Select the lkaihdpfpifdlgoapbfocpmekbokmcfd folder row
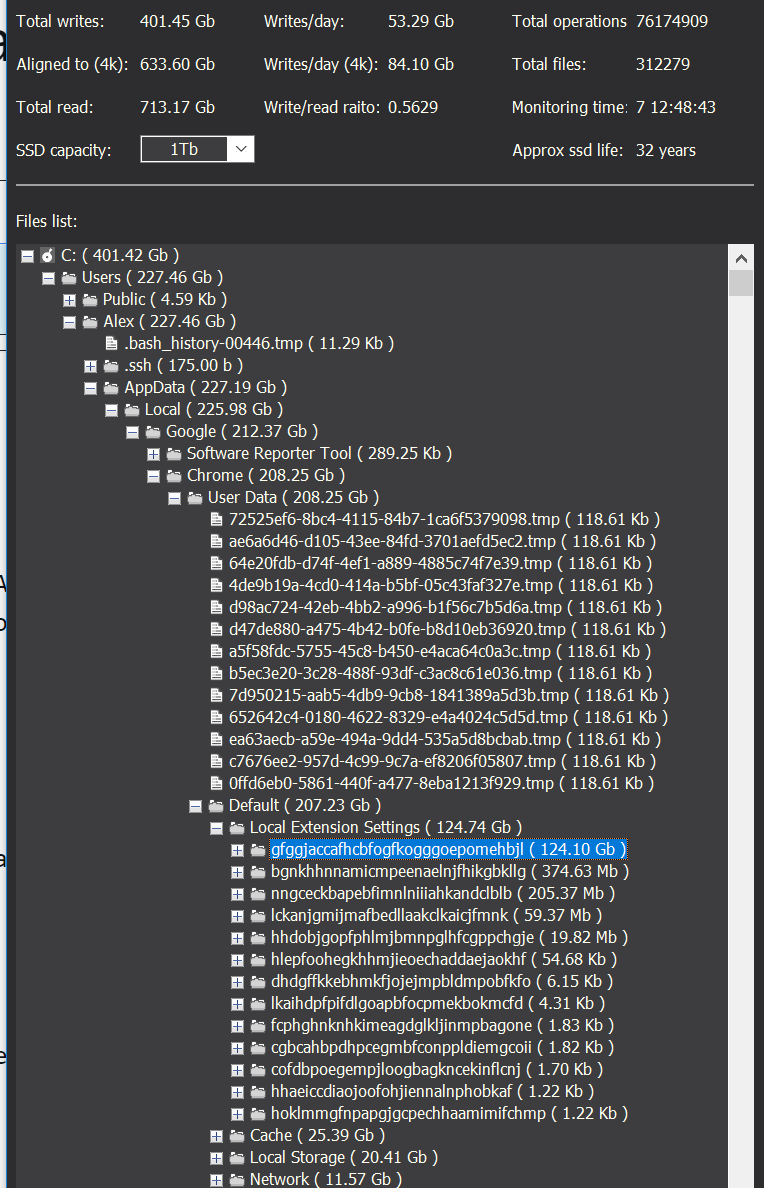This screenshot has height=1188, width=764. (x=438, y=1004)
